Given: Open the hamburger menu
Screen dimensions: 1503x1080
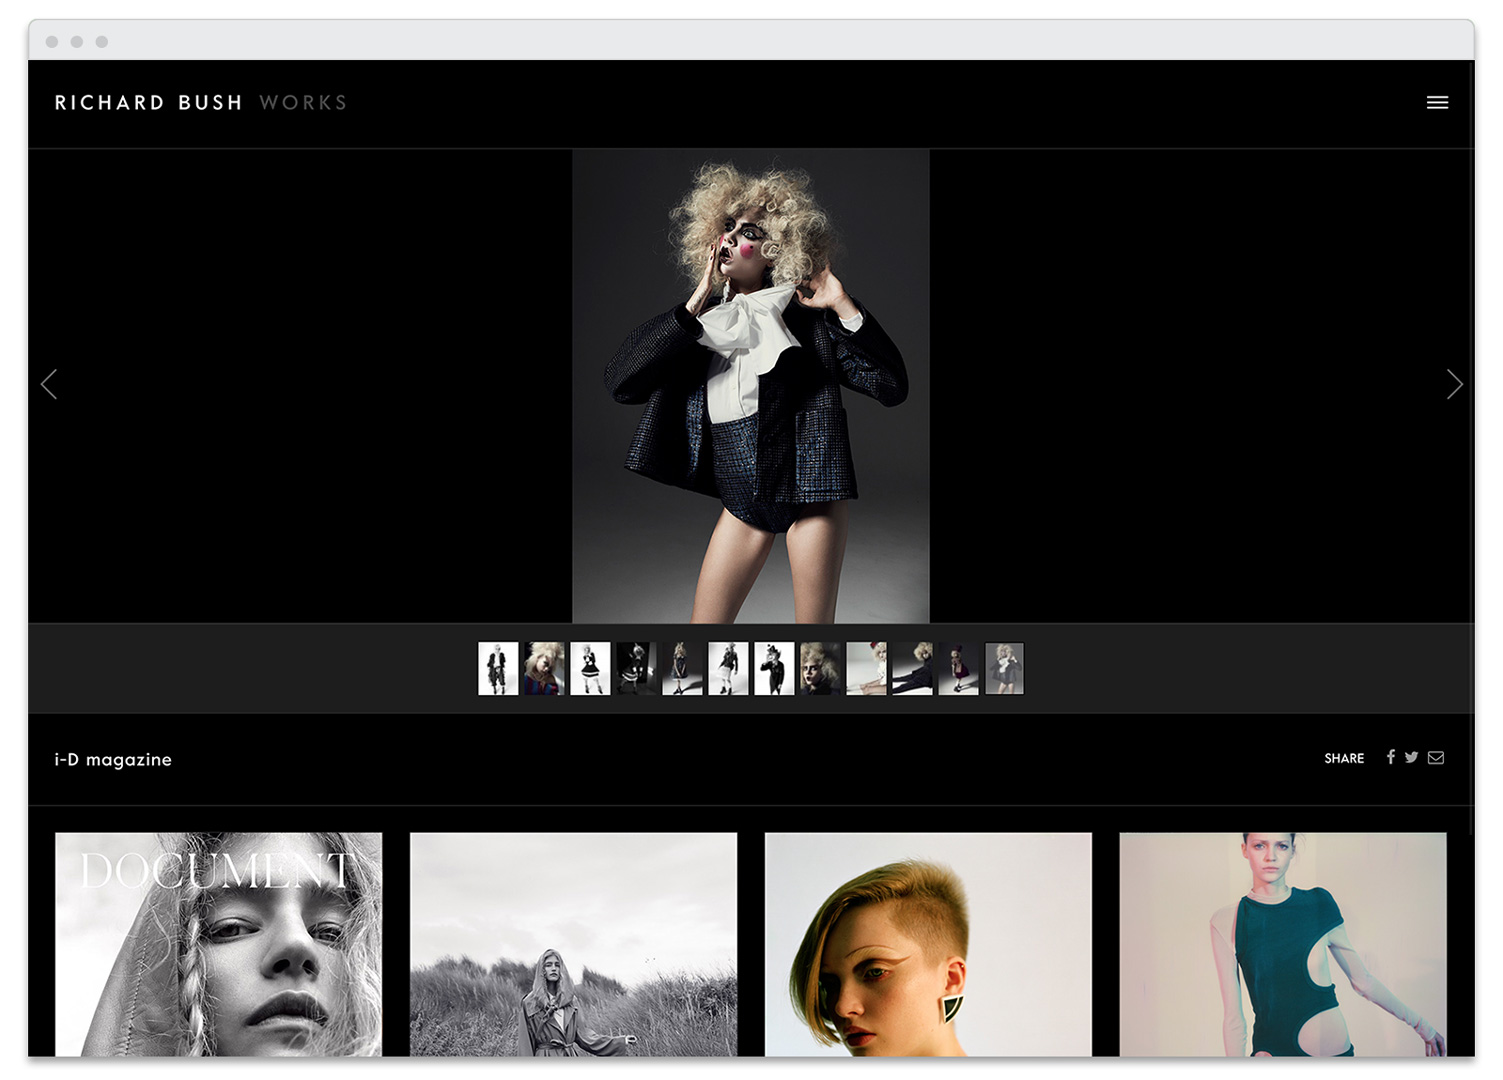Looking at the screenshot, I should 1437,102.
